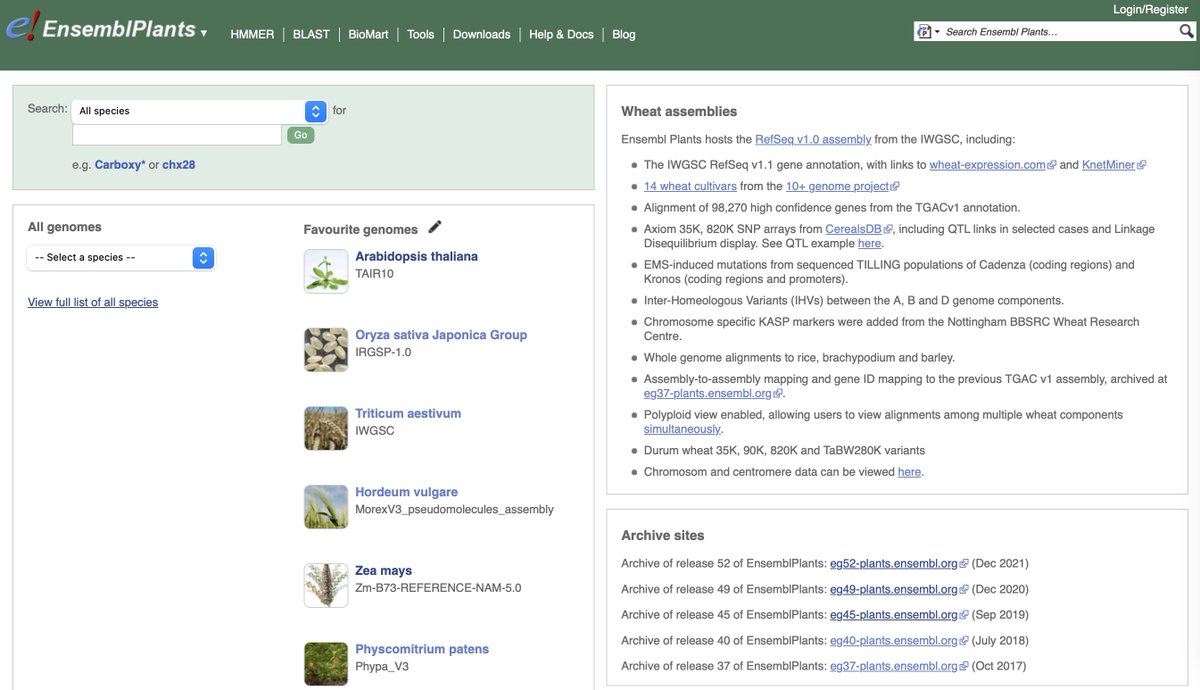Click the Oryza sativa rice grains thumbnail
The width and height of the screenshot is (1200, 690).
point(326,350)
